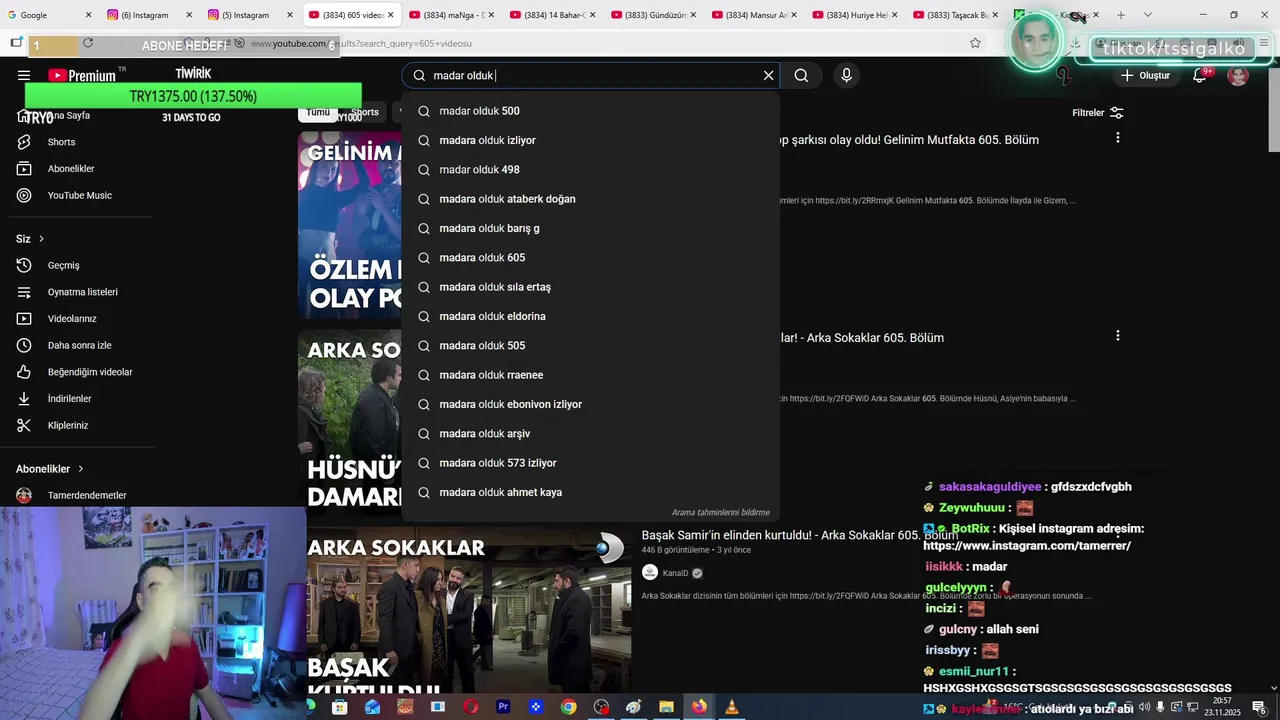Viewport: 1280px width, 720px height.
Task: Open Premiere Pro from the taskbar
Action: point(503,707)
